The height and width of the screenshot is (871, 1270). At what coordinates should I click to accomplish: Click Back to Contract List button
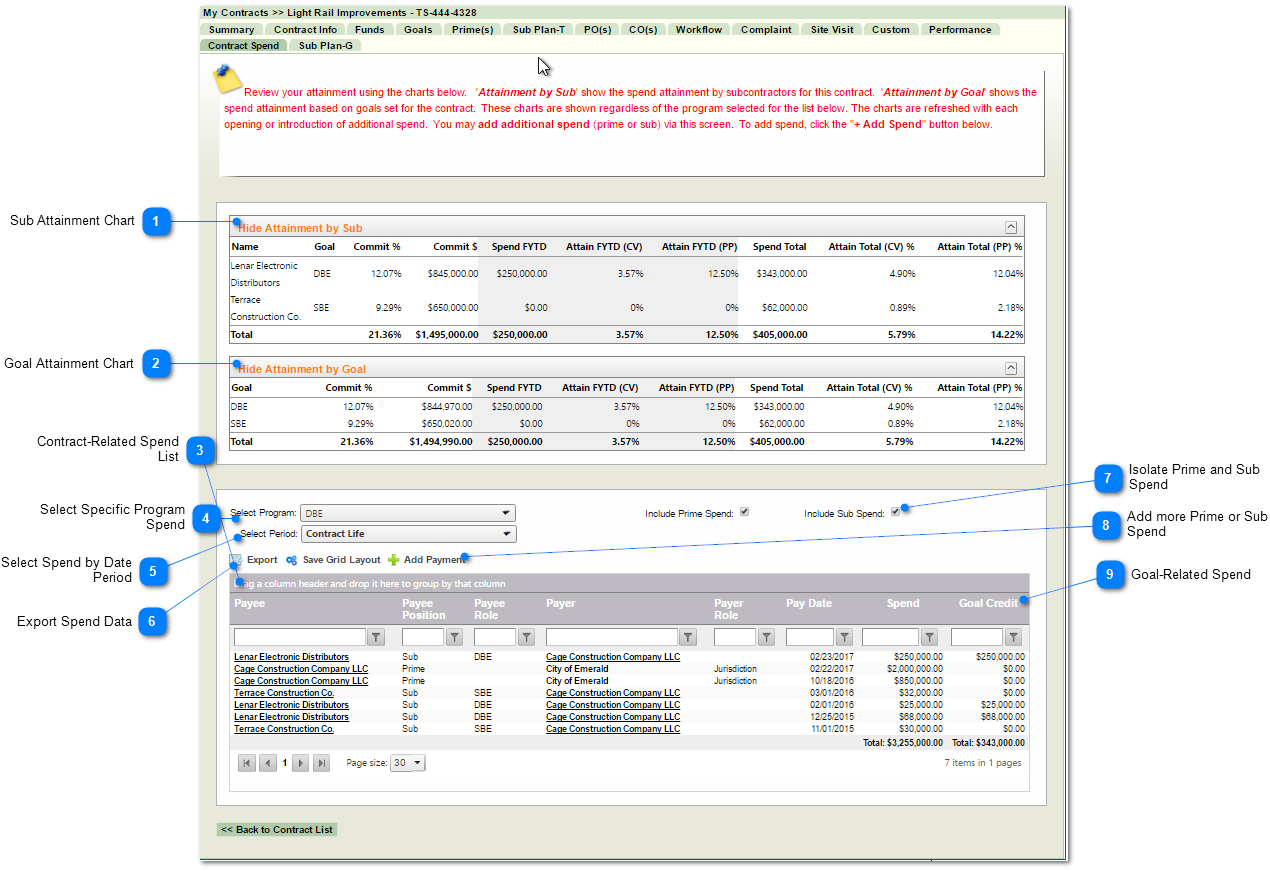277,830
